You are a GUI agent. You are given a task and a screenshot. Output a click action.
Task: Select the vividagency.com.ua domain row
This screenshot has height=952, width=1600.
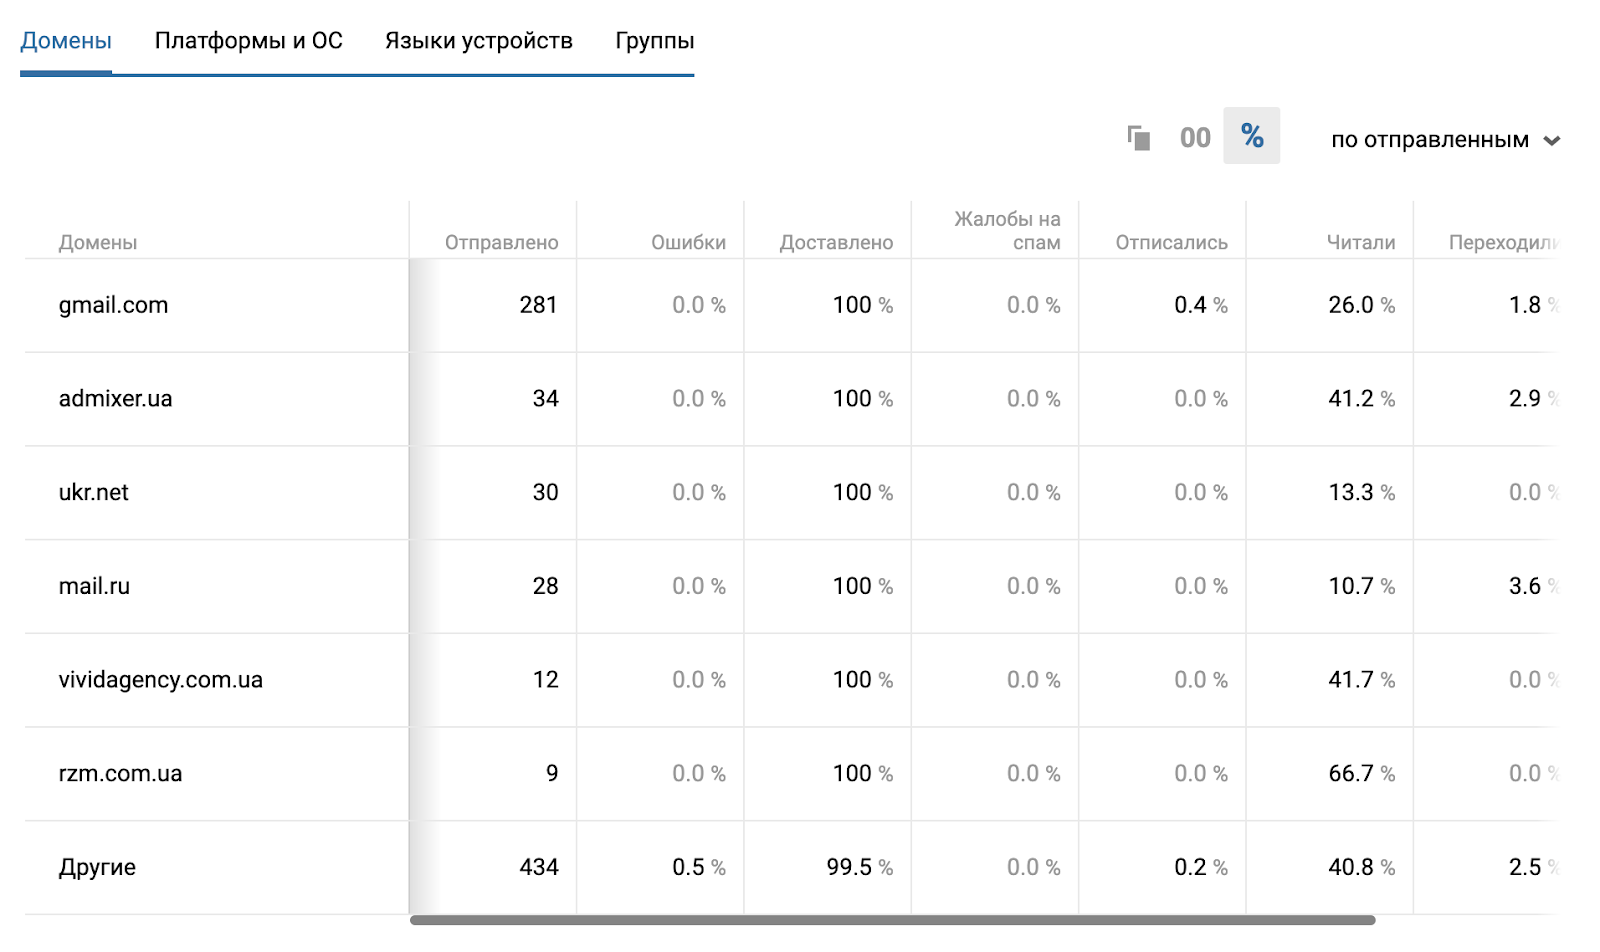pyautogui.click(x=161, y=680)
